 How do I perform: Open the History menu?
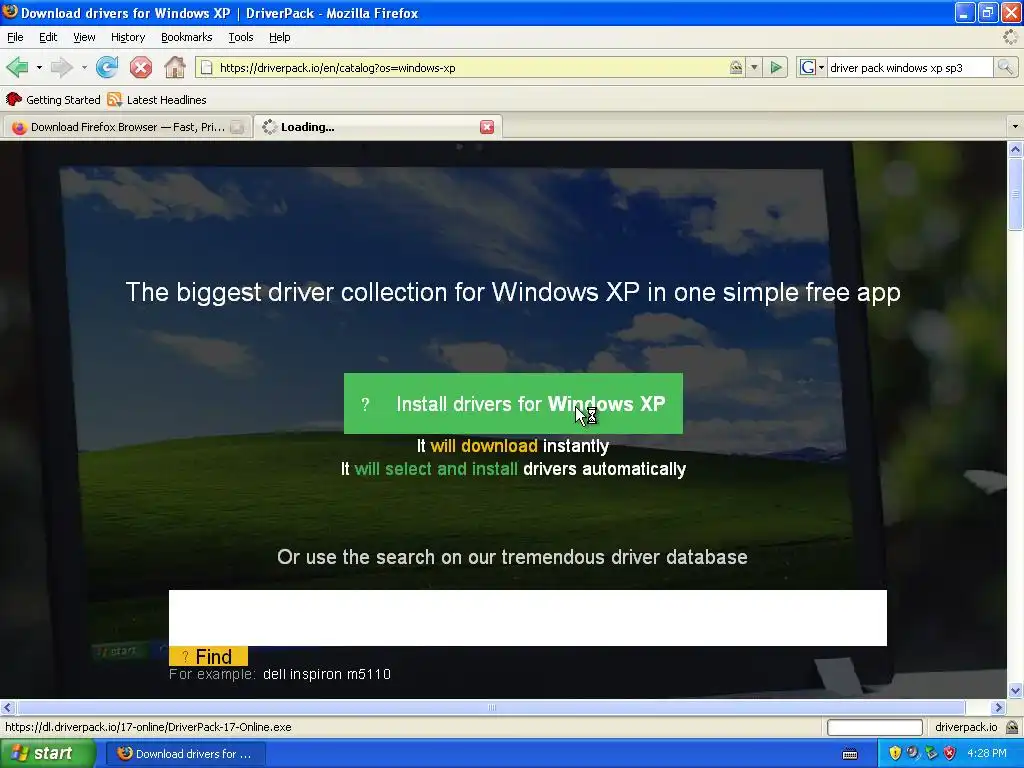tap(128, 37)
